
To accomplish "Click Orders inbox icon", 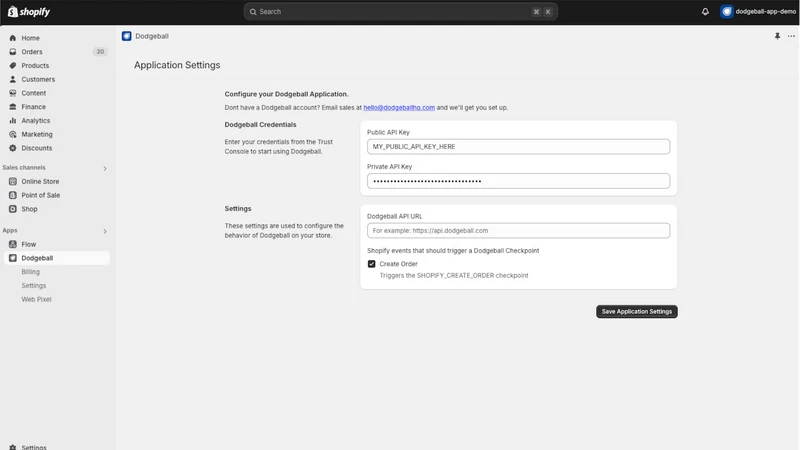I will 13,52.
